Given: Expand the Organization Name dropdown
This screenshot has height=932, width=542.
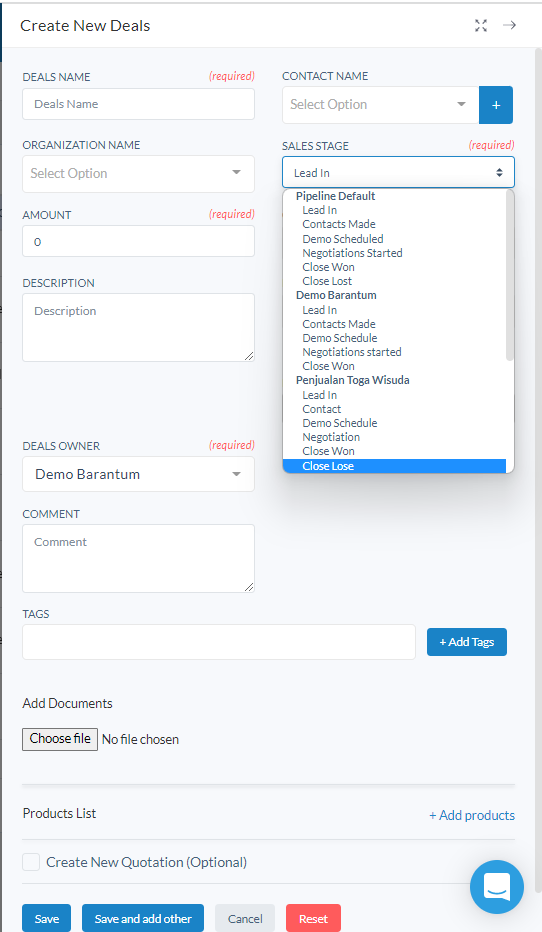Looking at the screenshot, I should [x=138, y=174].
